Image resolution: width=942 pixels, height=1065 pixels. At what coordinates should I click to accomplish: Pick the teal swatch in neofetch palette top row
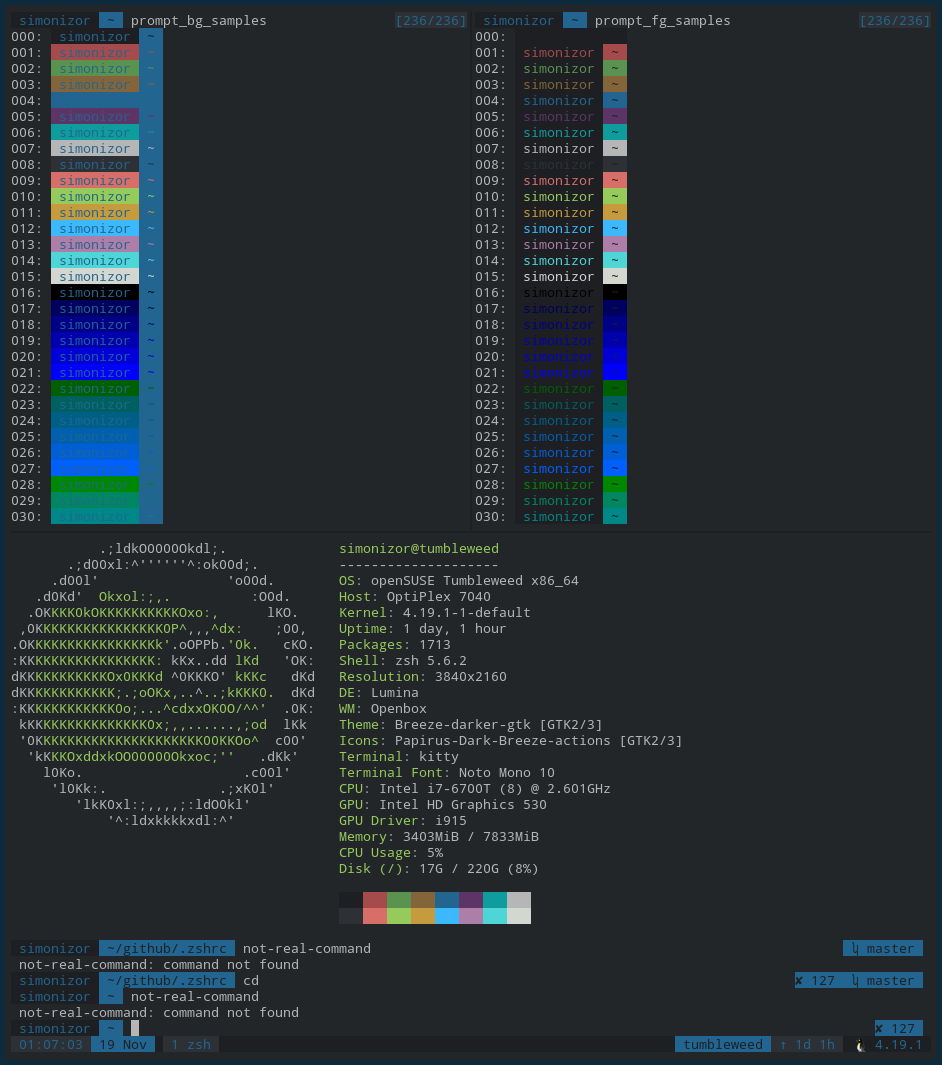[494, 900]
